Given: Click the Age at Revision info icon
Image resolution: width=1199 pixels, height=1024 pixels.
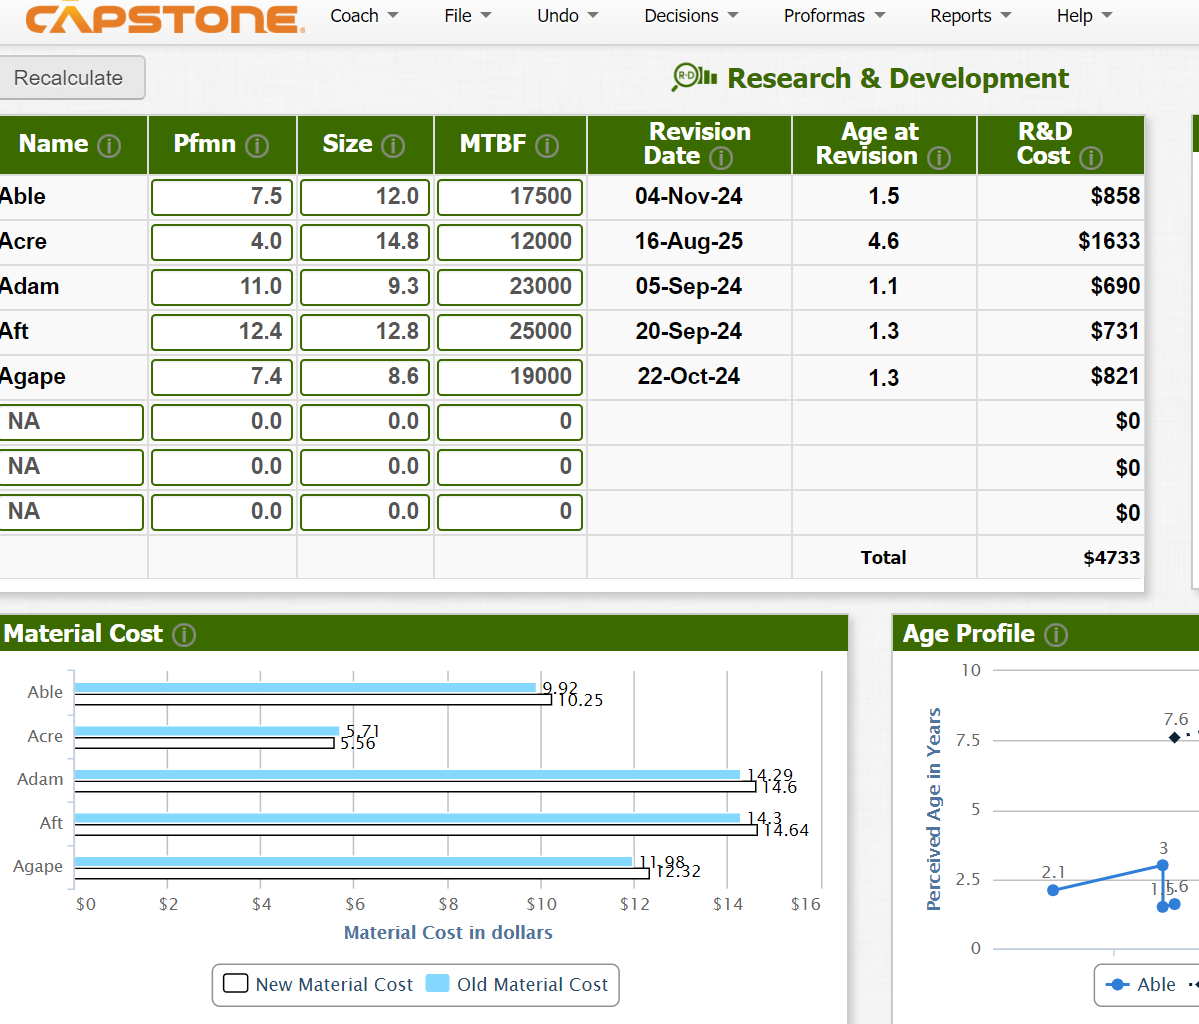Looking at the screenshot, I should pyautogui.click(x=939, y=158).
